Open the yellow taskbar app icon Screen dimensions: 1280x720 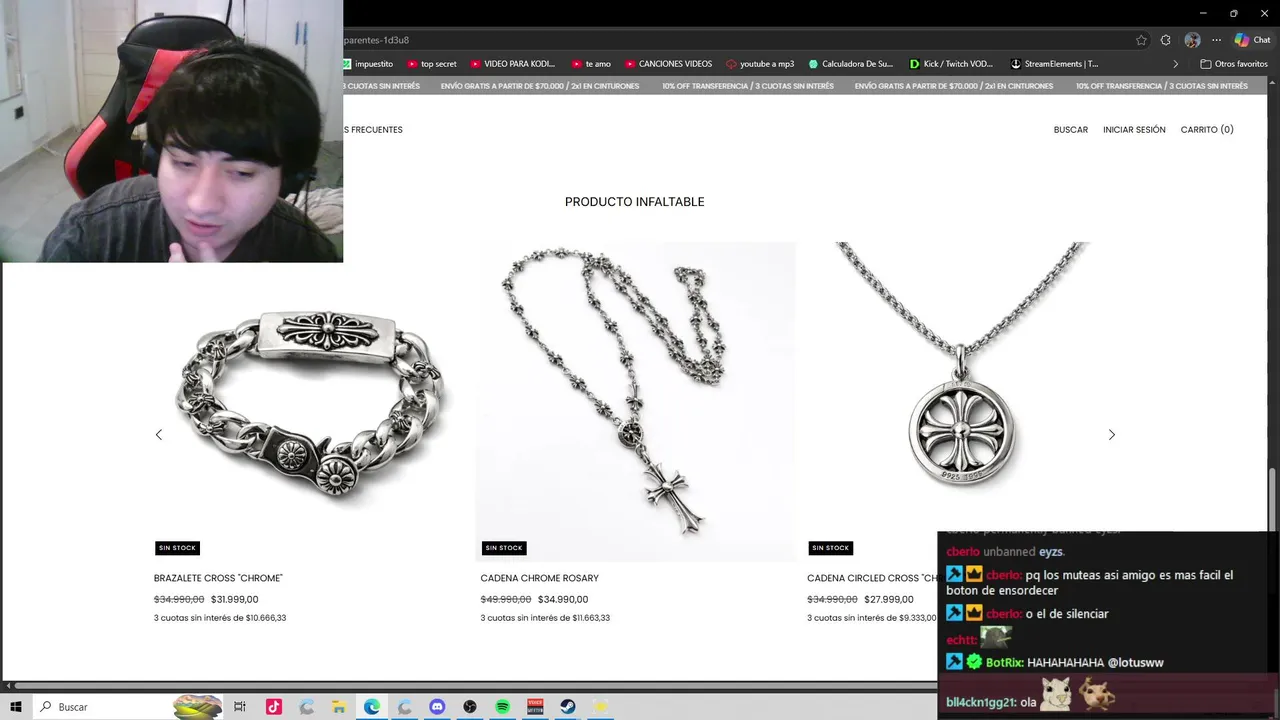click(600, 707)
